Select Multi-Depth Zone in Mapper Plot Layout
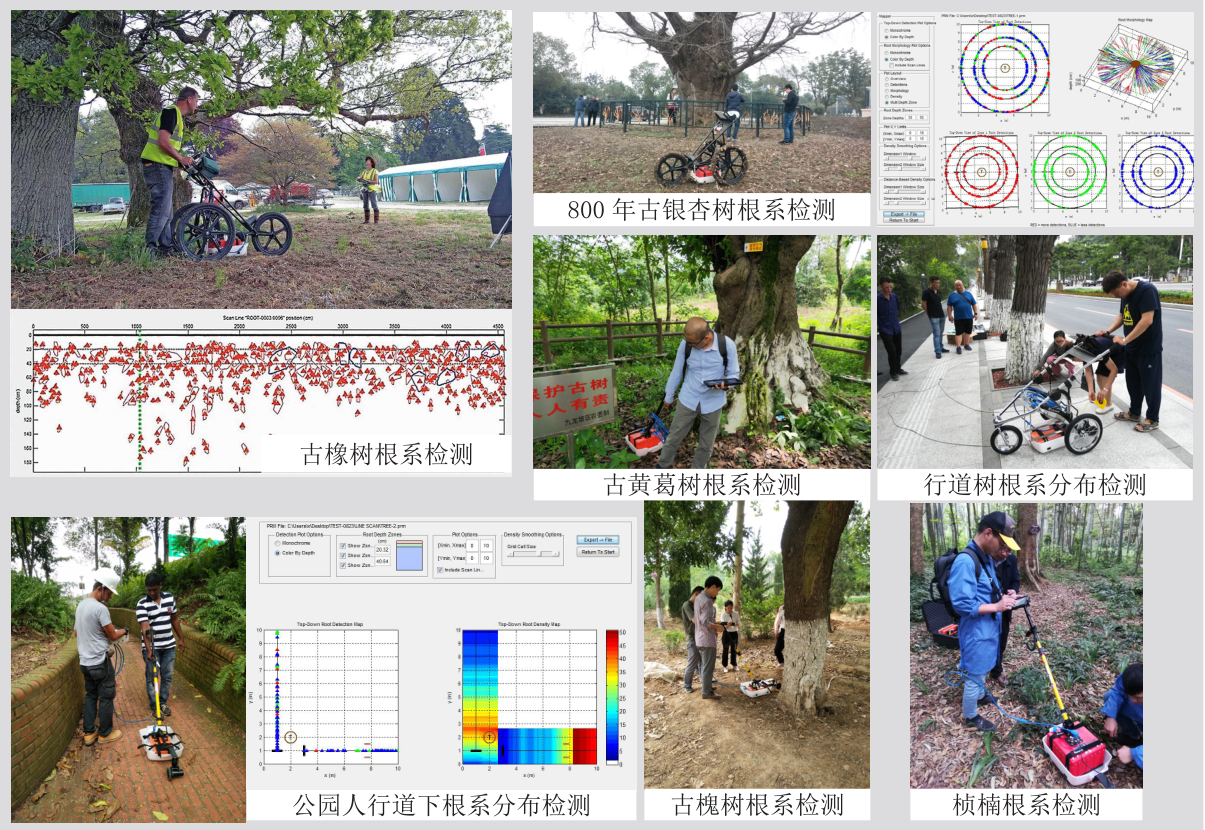 pos(886,103)
